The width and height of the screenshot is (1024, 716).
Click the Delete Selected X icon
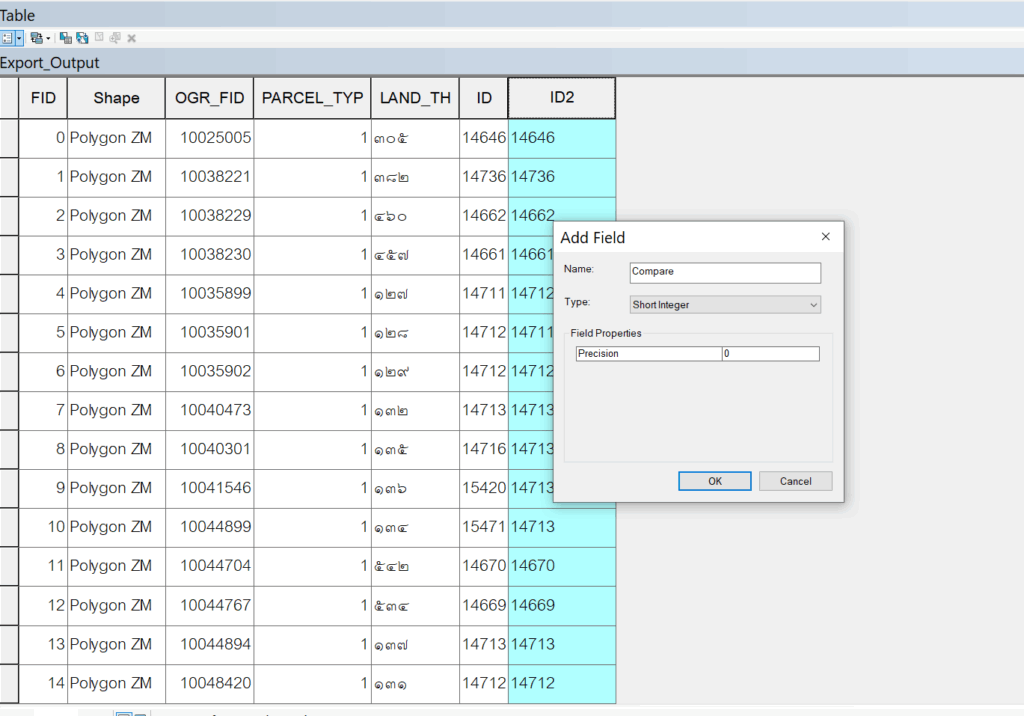pyautogui.click(x=131, y=38)
